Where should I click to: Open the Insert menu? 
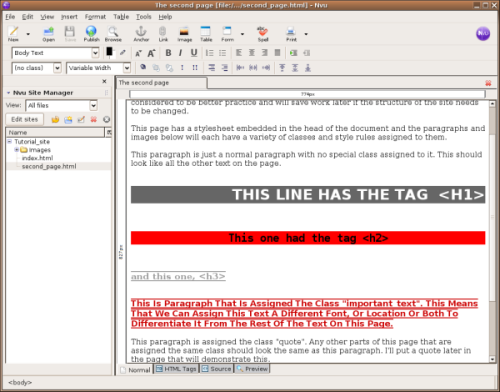click(x=69, y=17)
